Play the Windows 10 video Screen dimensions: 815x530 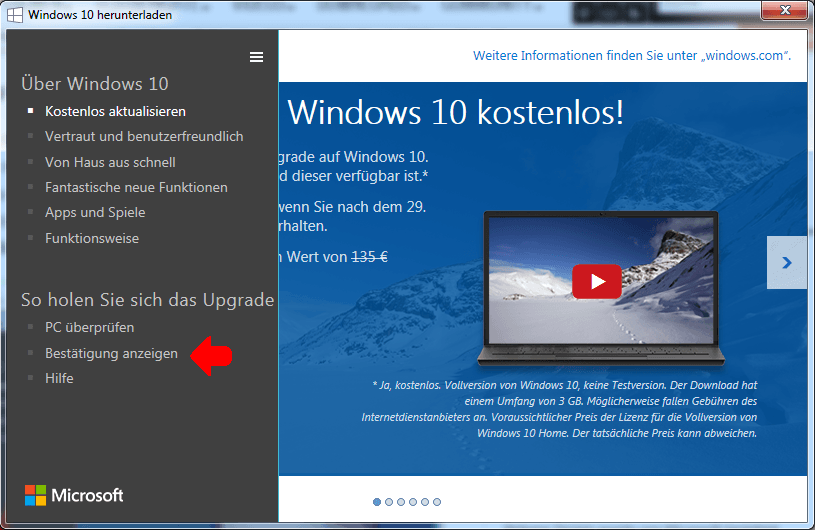(x=596, y=281)
